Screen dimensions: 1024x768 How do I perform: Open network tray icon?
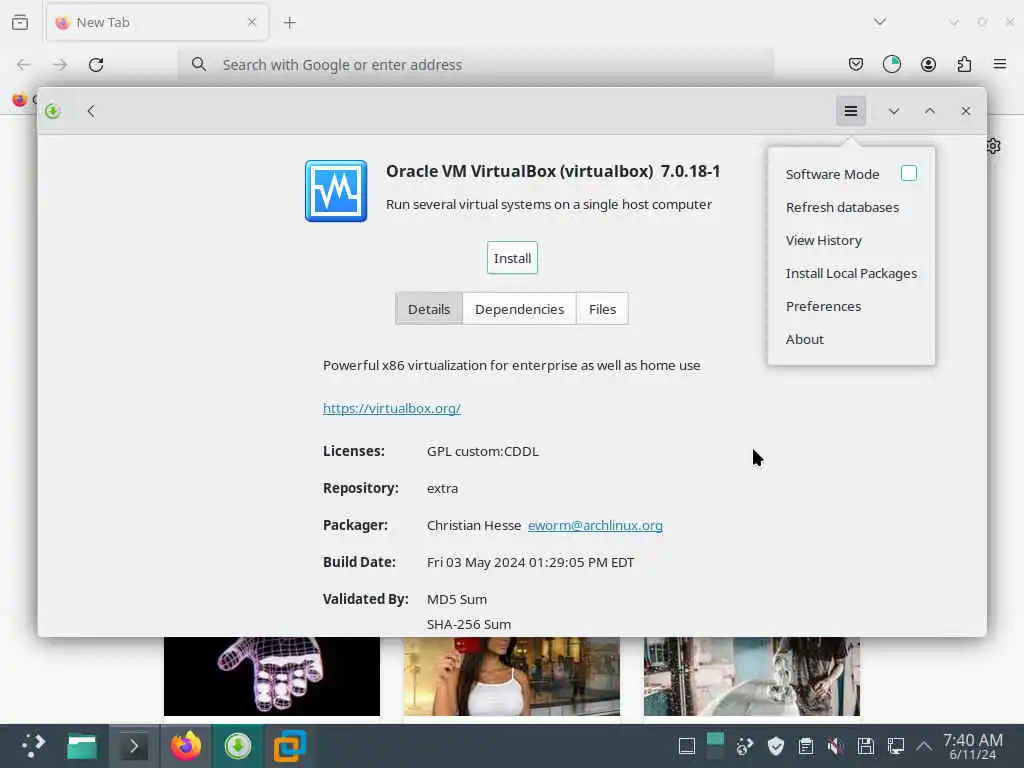point(895,746)
